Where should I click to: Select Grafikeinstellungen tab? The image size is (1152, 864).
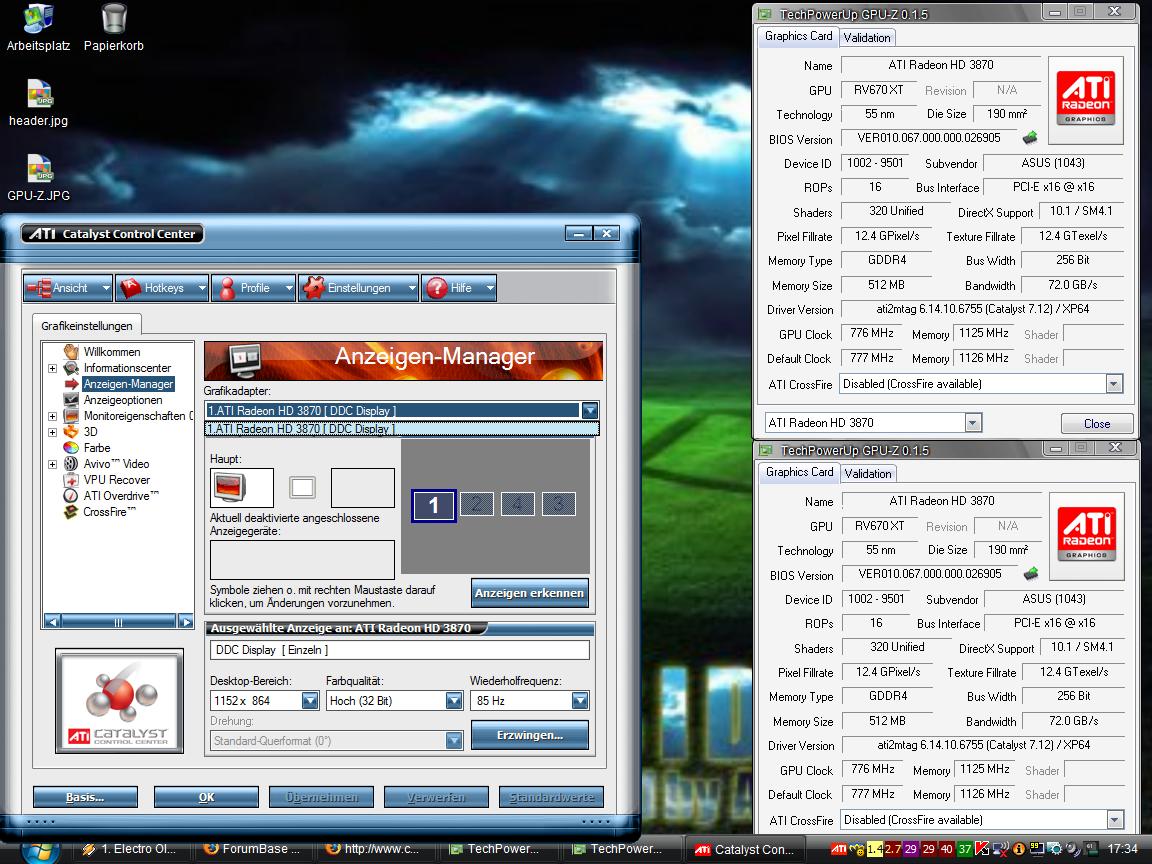pos(87,325)
